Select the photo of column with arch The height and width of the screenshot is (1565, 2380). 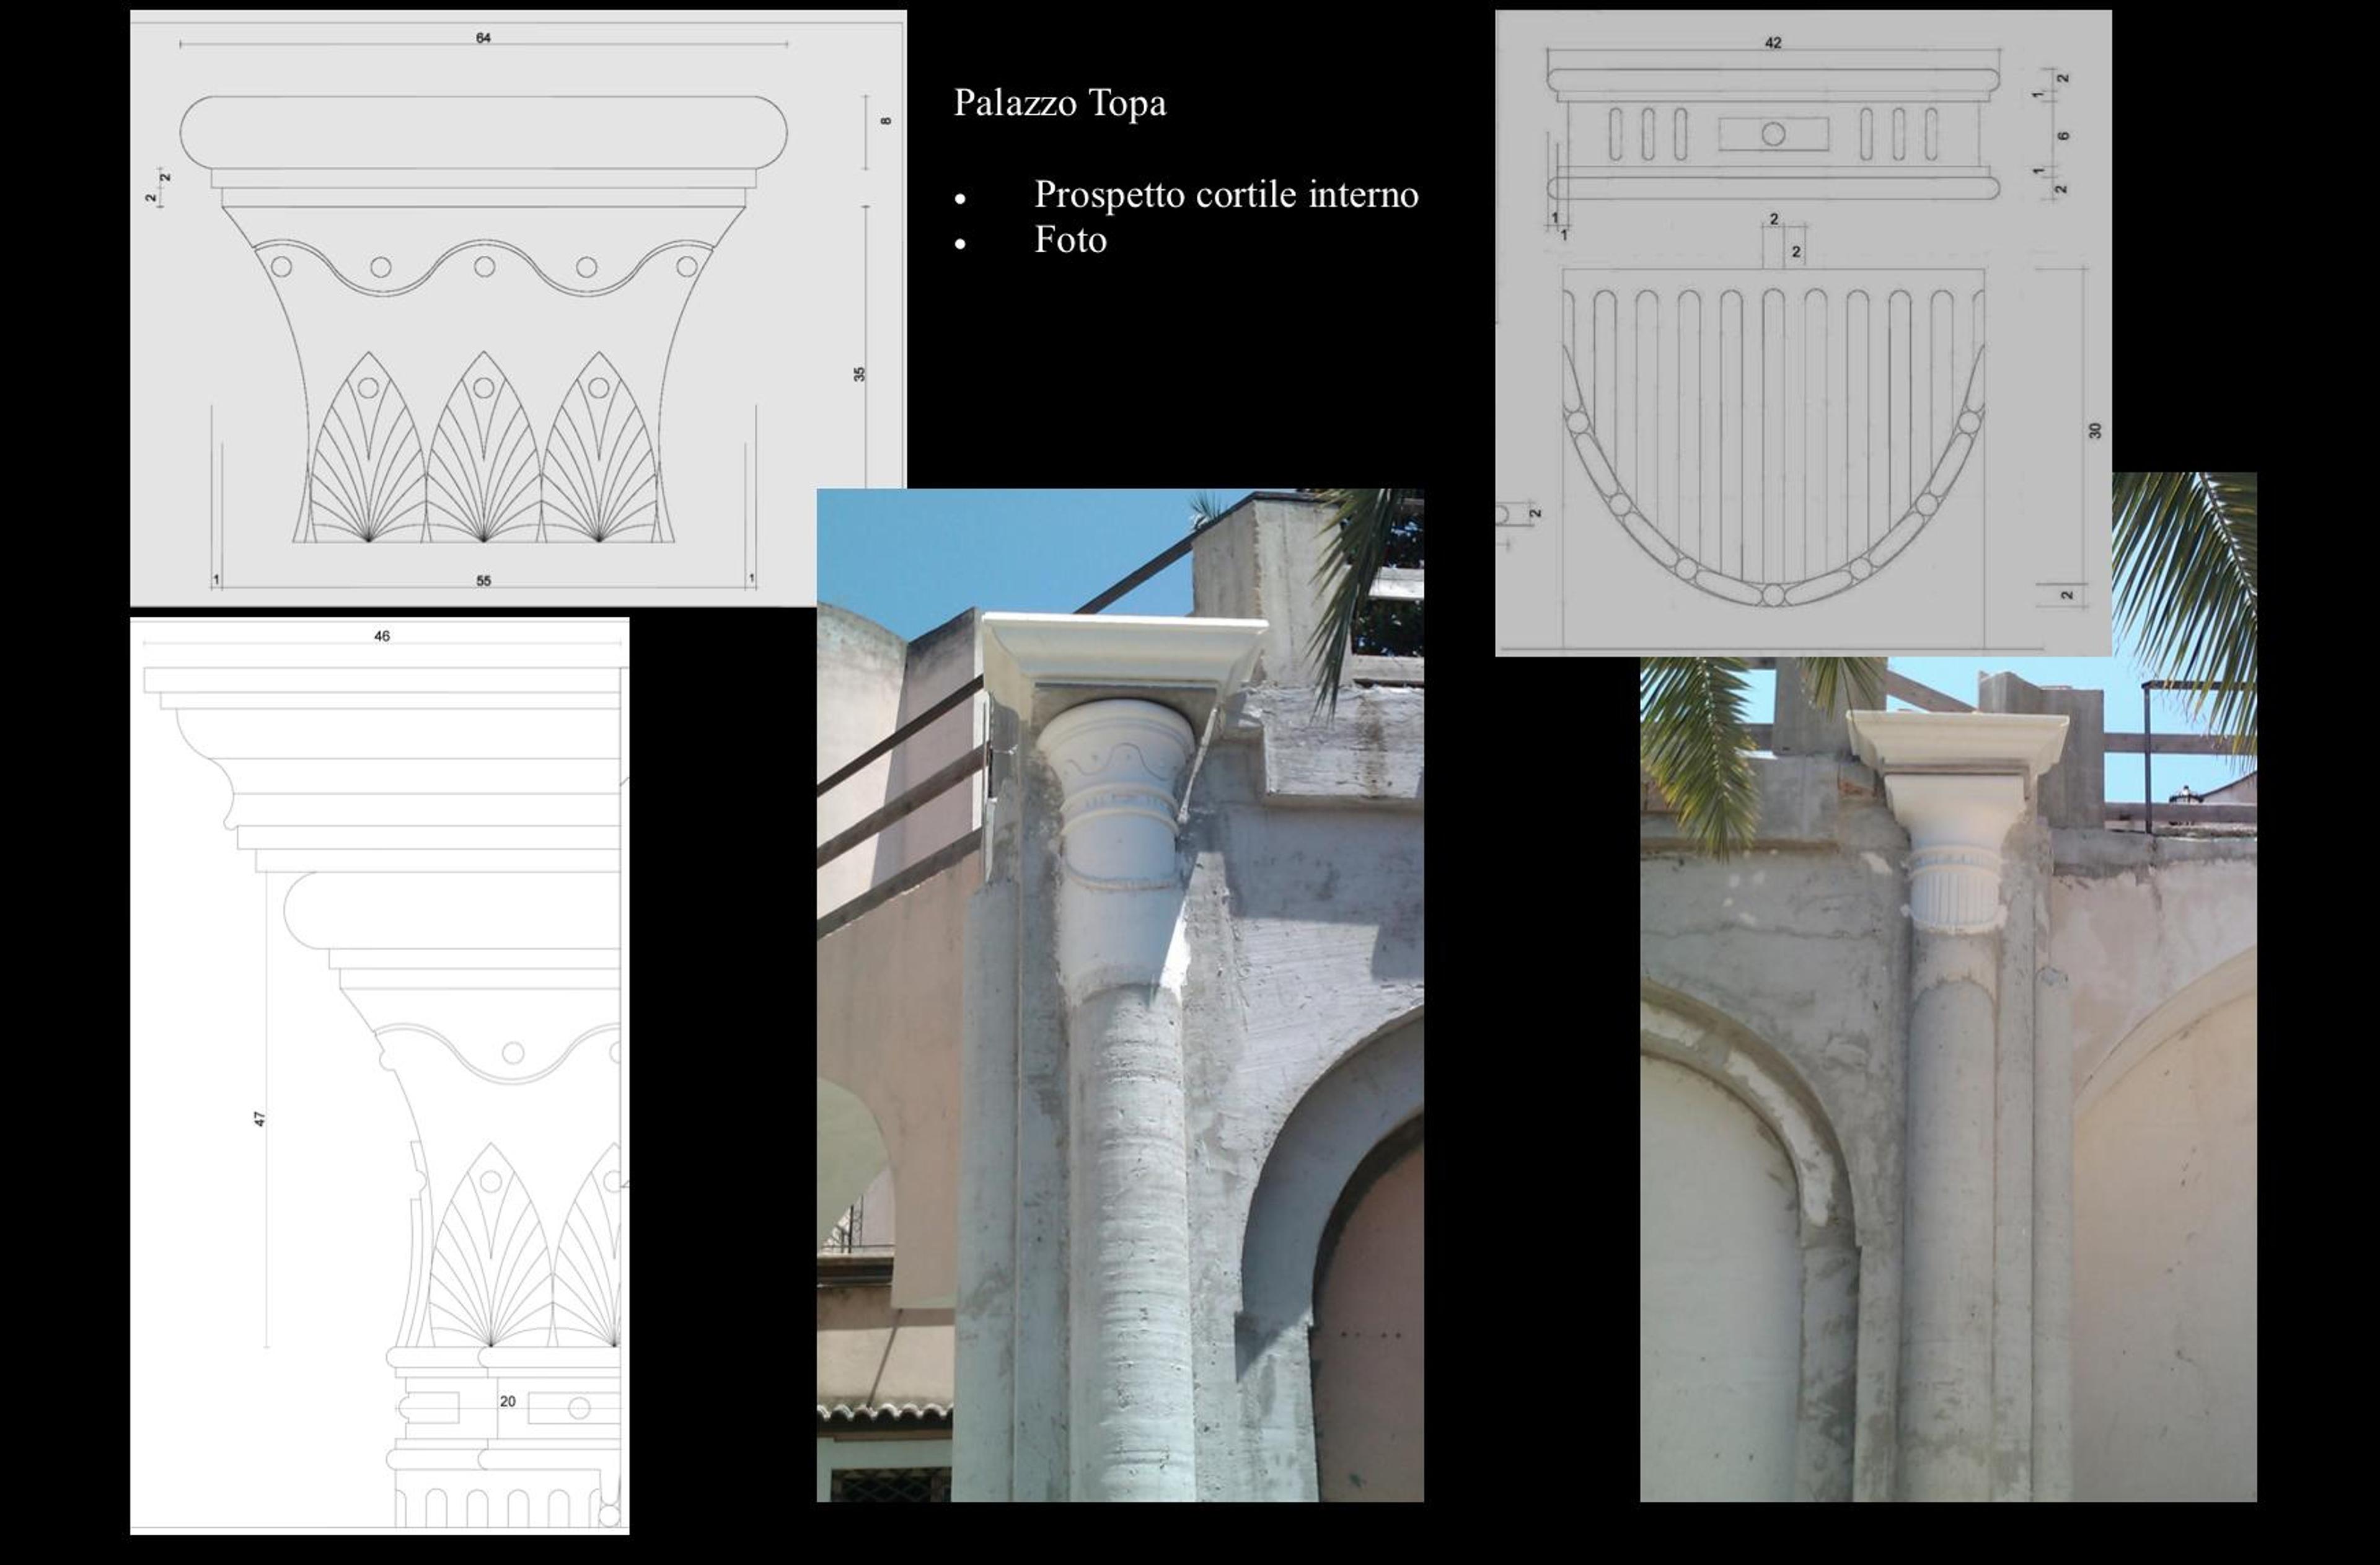pyautogui.click(x=1120, y=995)
